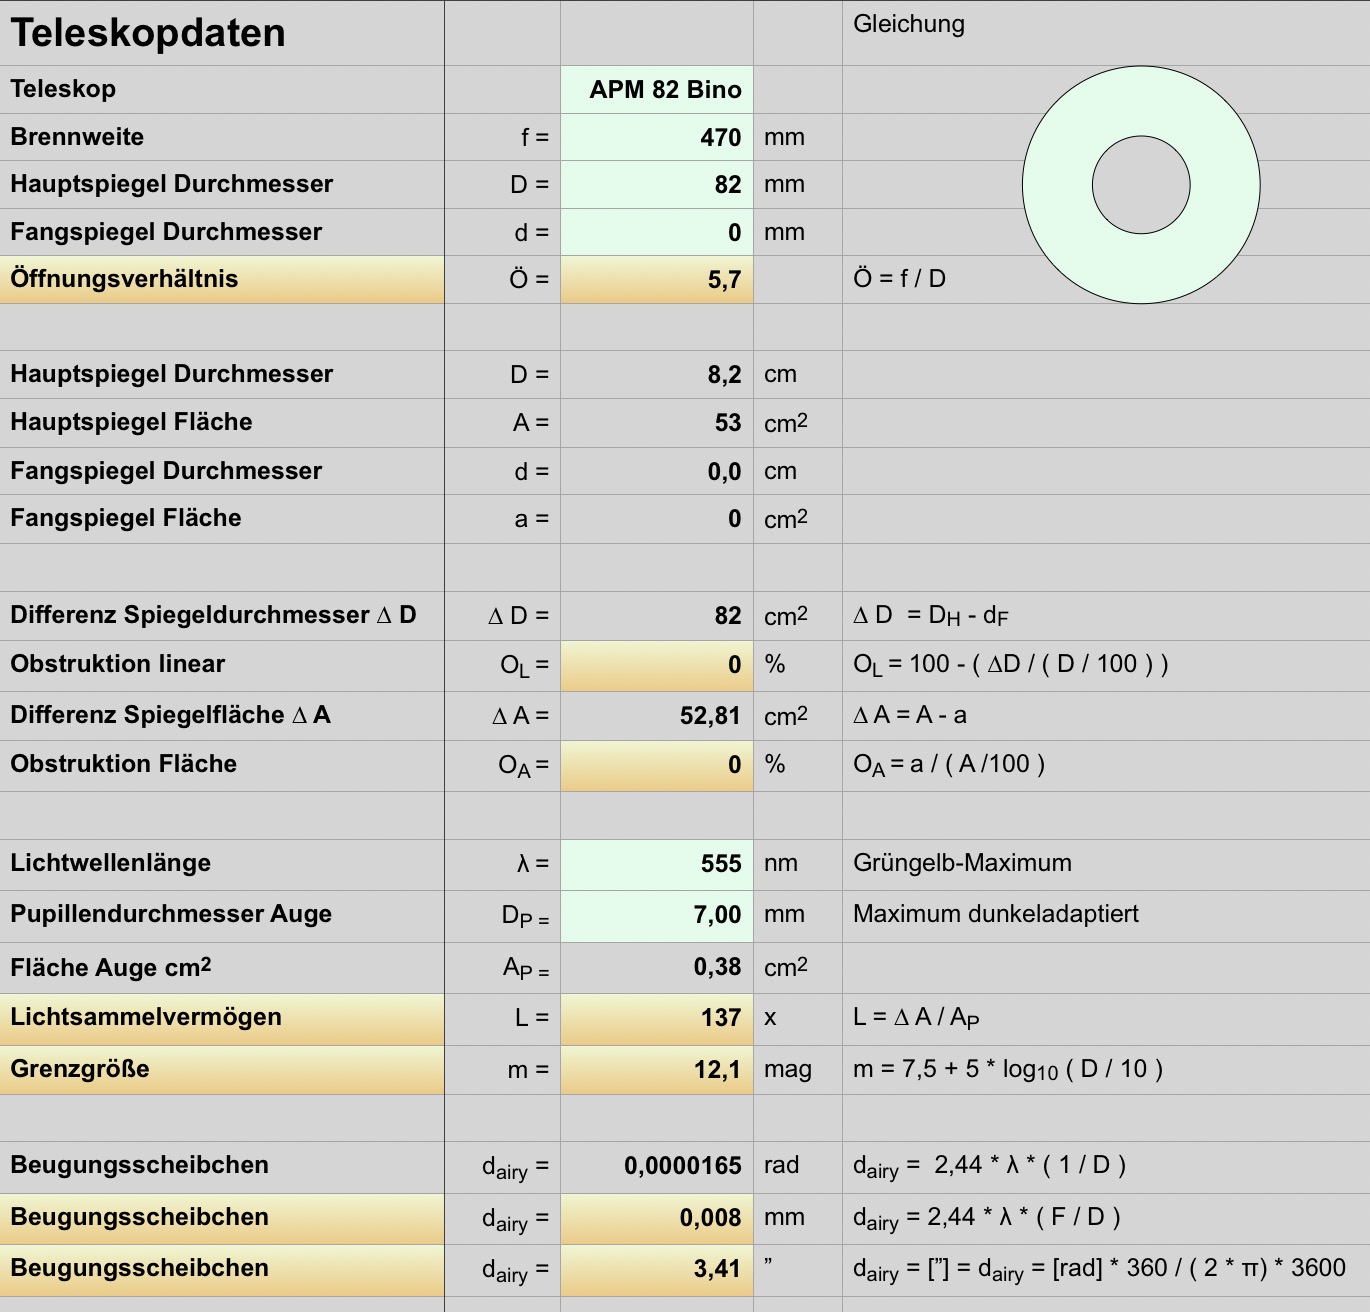Click the Obstruktion Fläche label cell

[x=222, y=765]
